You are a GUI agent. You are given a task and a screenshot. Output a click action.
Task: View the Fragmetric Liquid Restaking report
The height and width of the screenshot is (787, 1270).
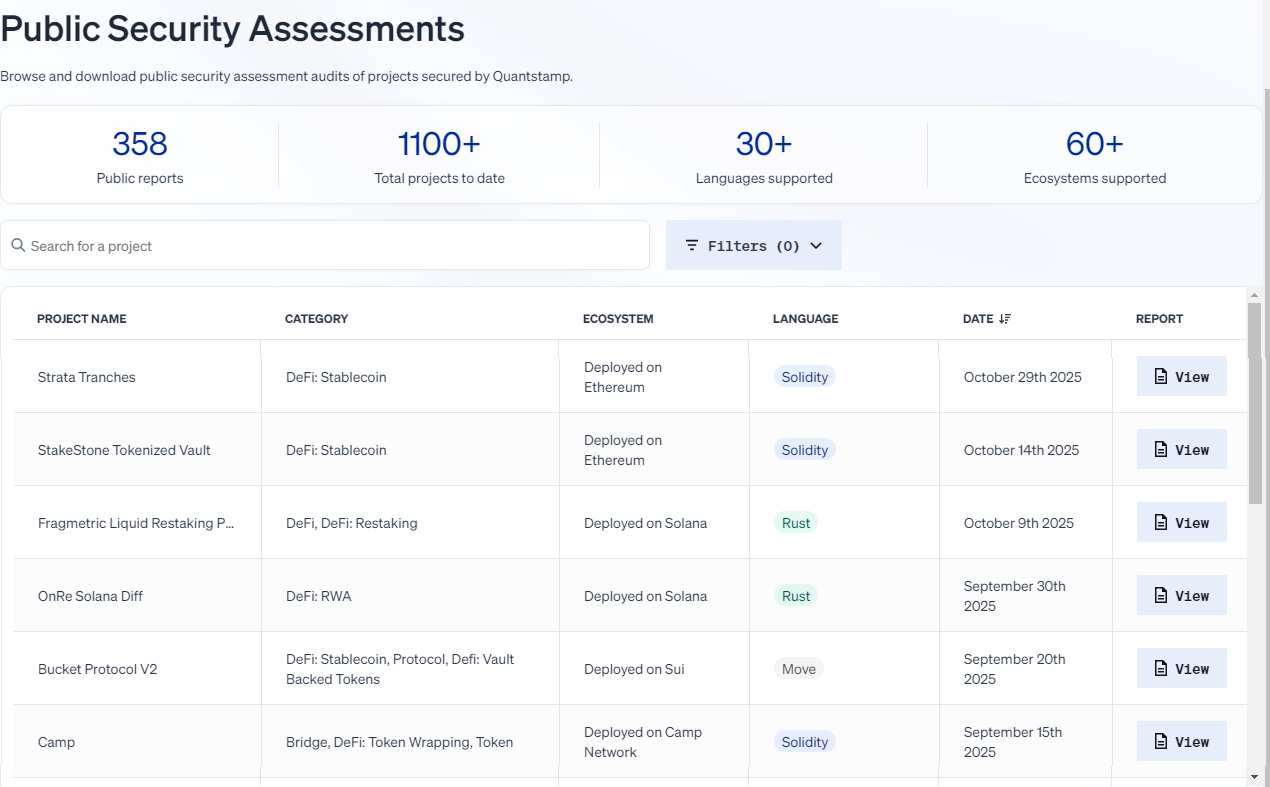(1181, 523)
